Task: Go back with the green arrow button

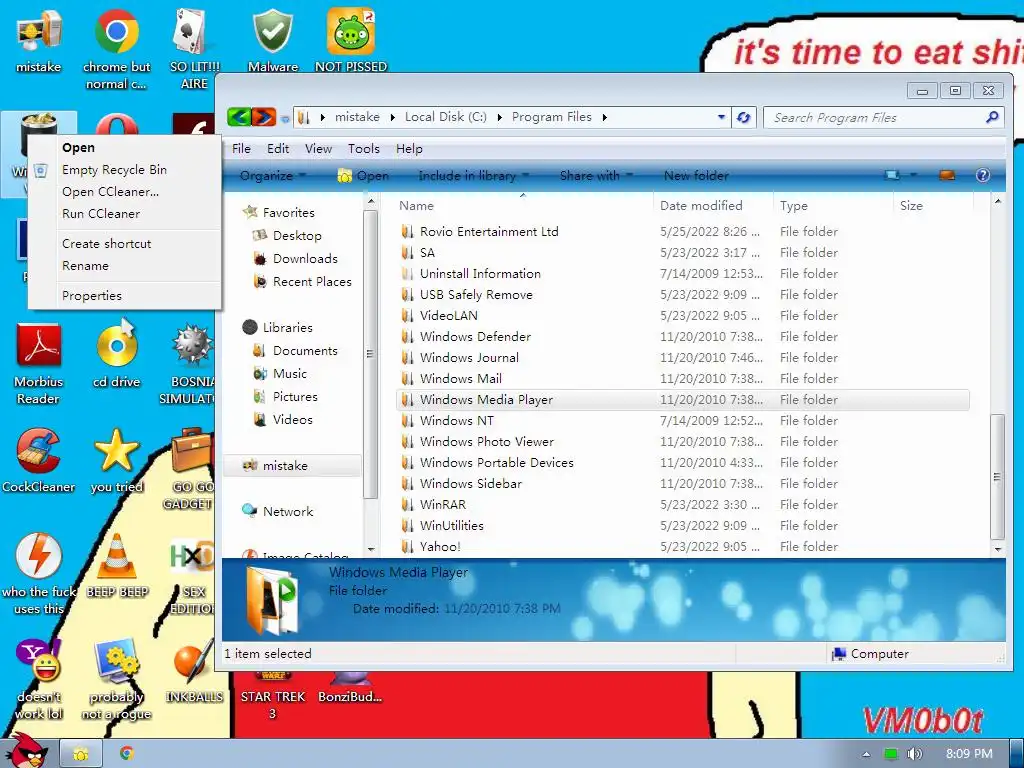Action: pos(239,117)
